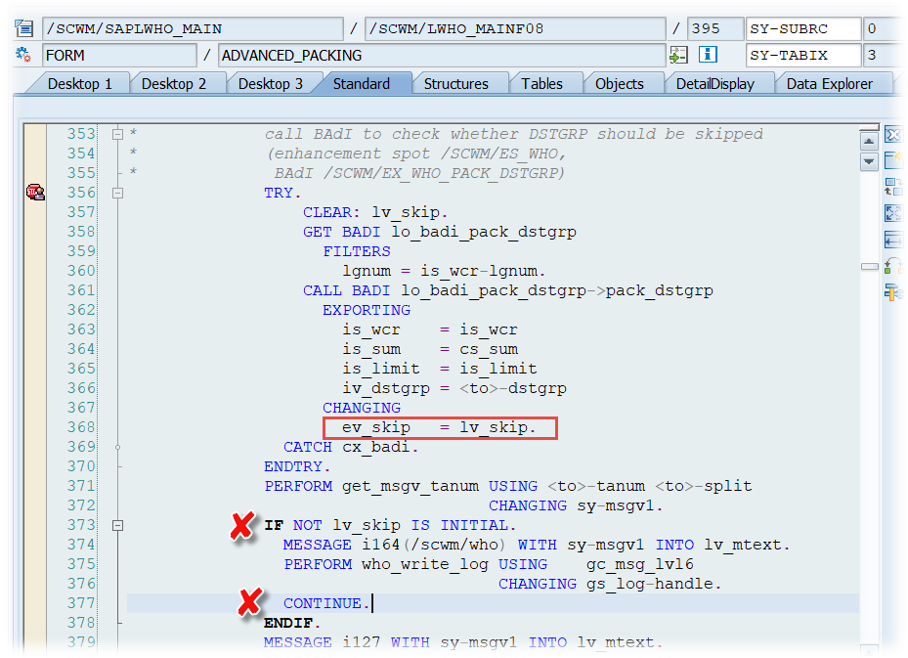Screen dimensions: 908x658
Task: Click the CALL BADI statement on line 361
Action: (508, 291)
